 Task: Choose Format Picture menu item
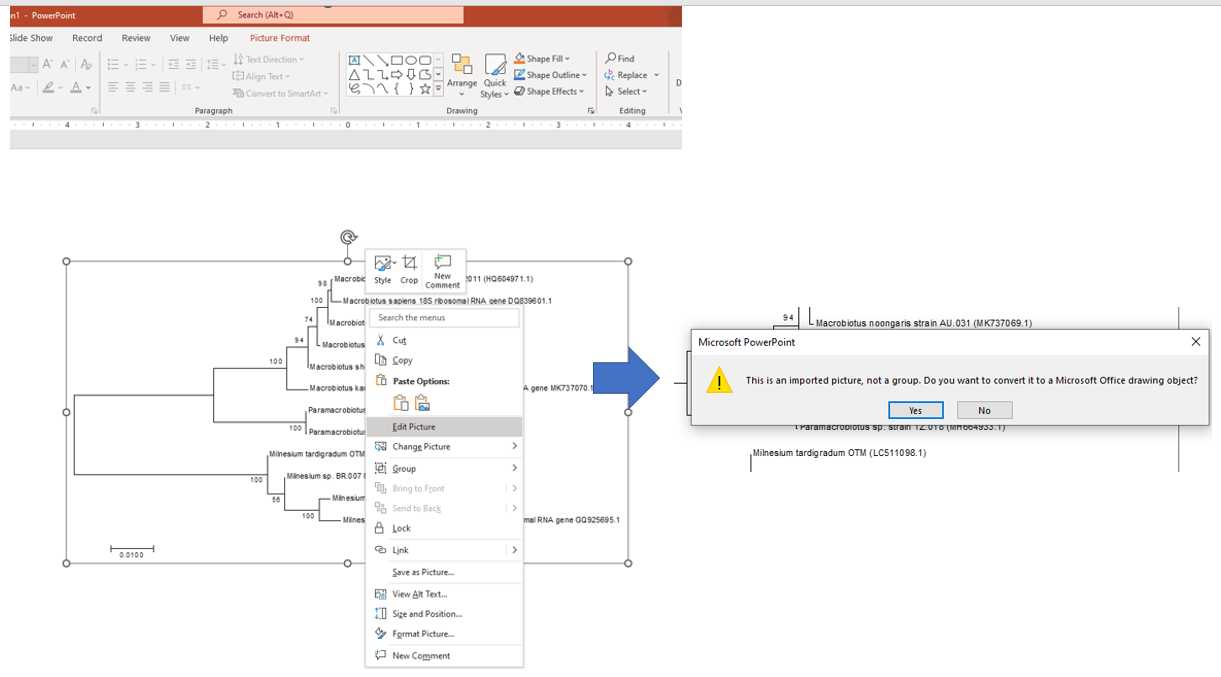click(x=444, y=634)
